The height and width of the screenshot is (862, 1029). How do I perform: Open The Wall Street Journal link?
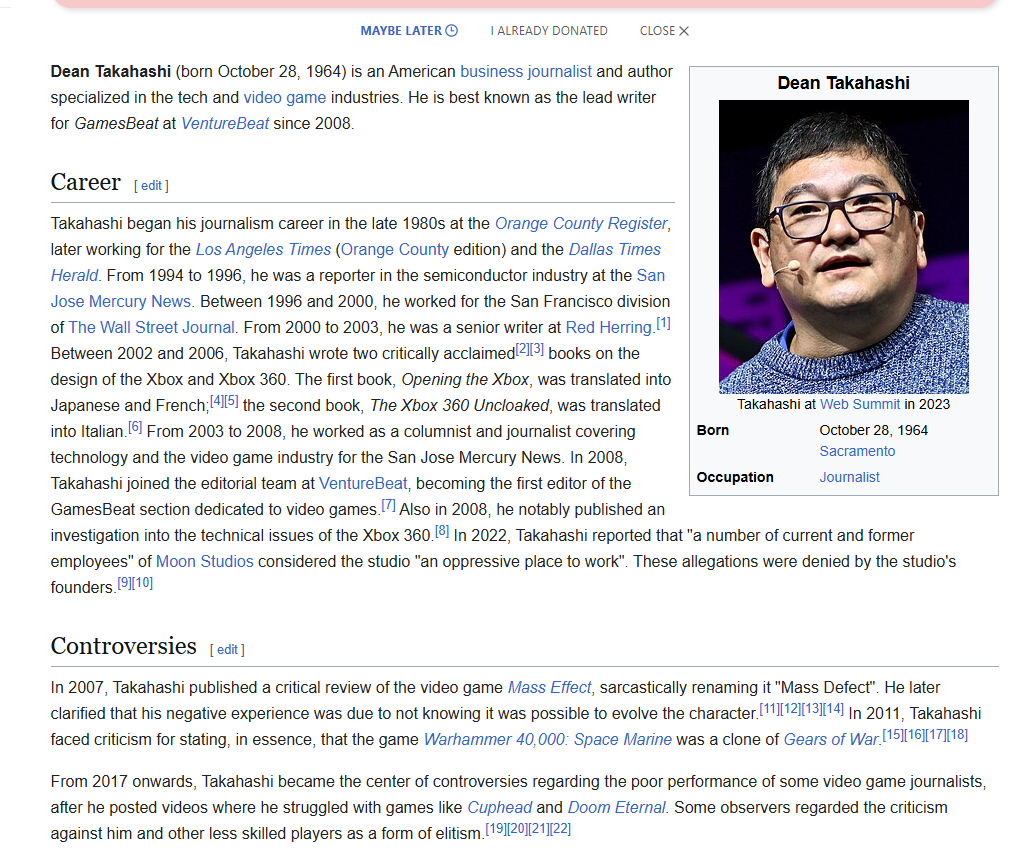pyautogui.click(x=152, y=327)
